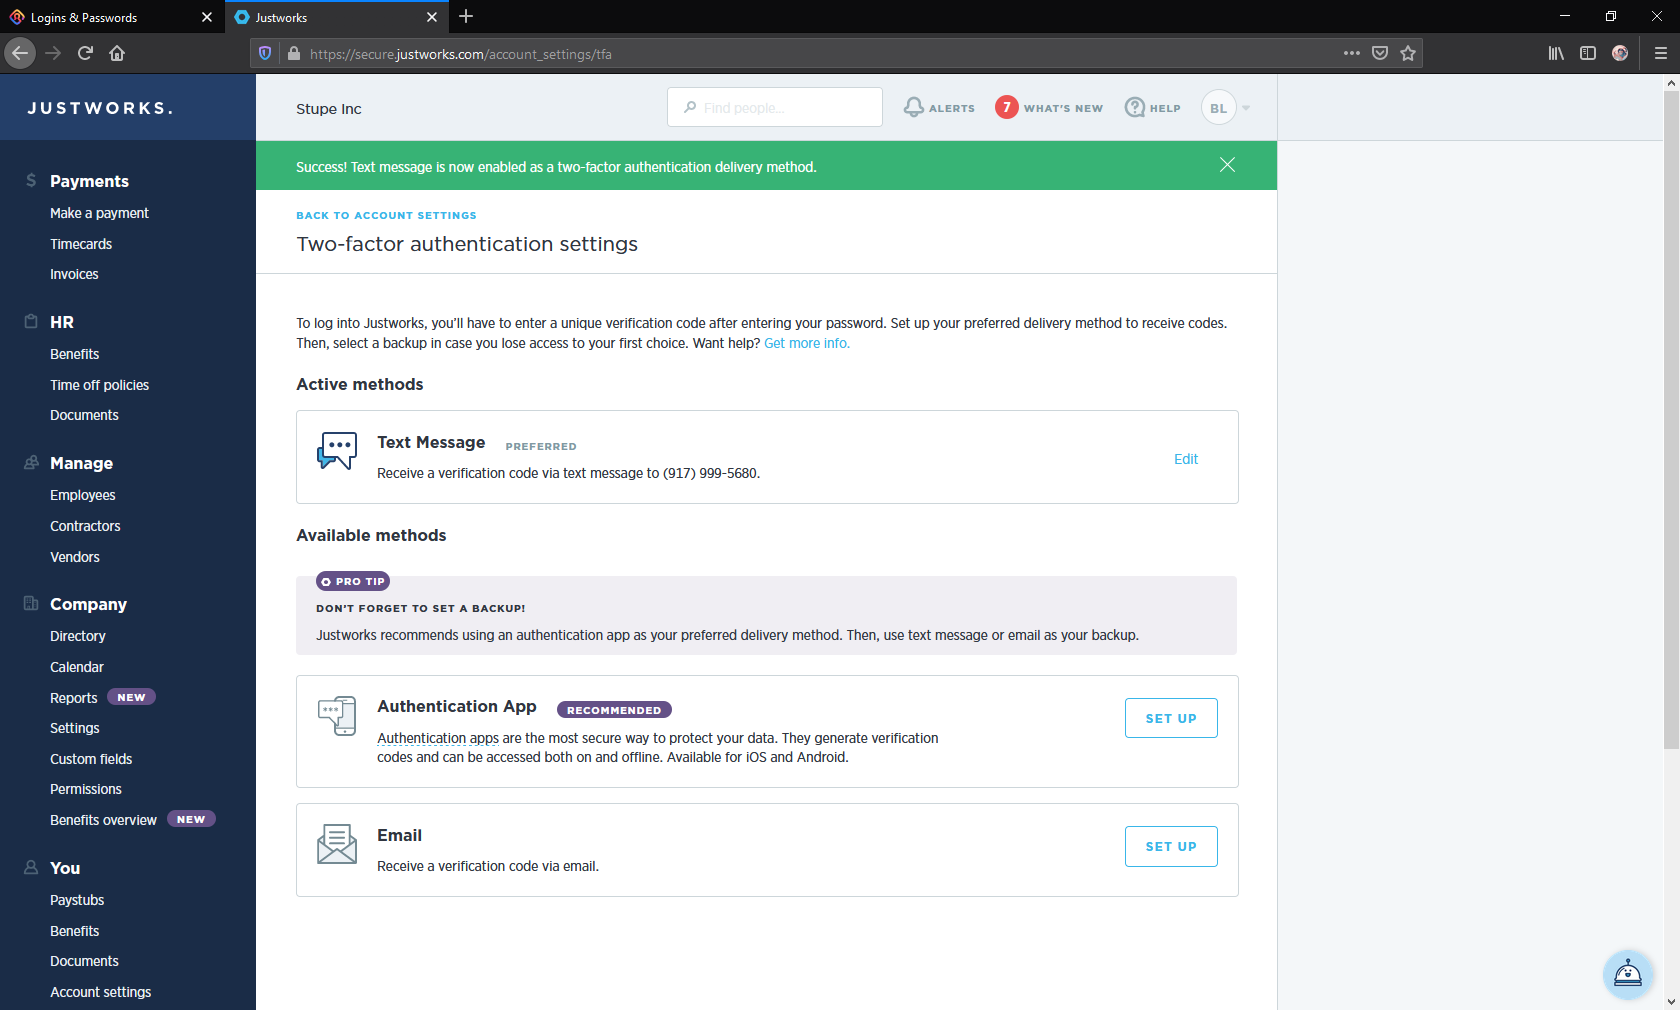Click the Authentication apps underlined term

click(x=438, y=738)
